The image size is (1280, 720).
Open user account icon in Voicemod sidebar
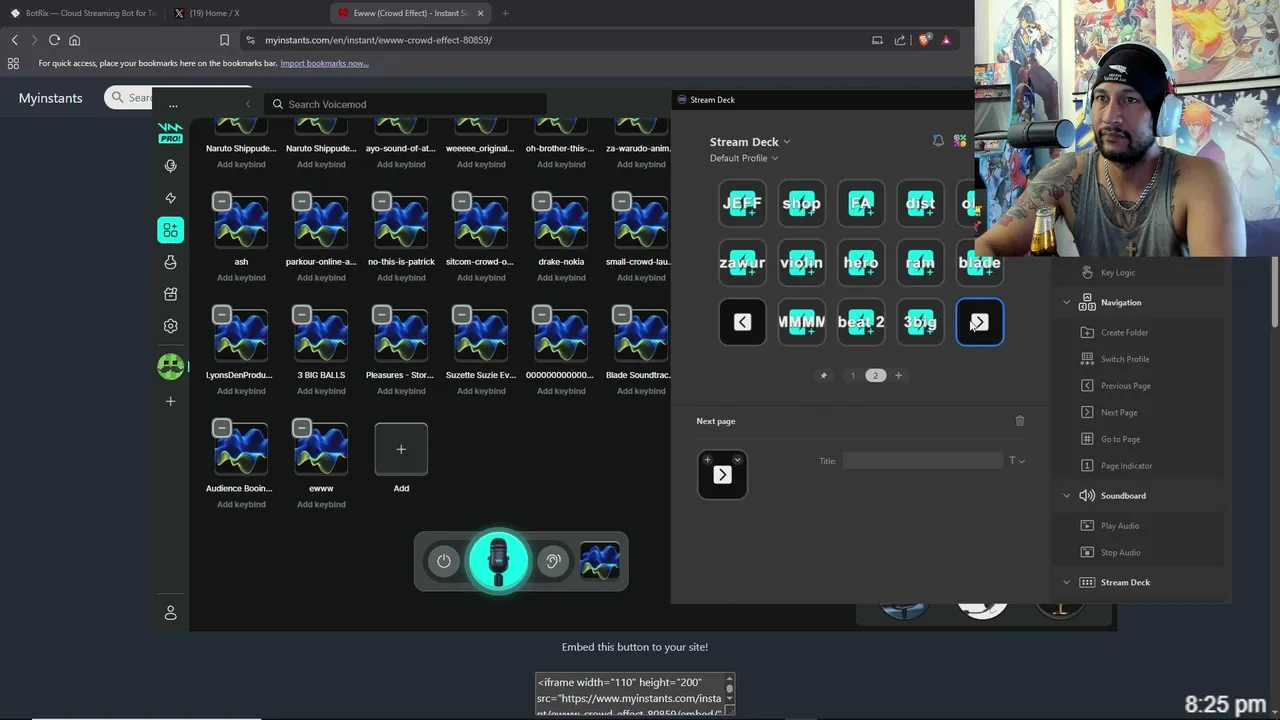170,613
